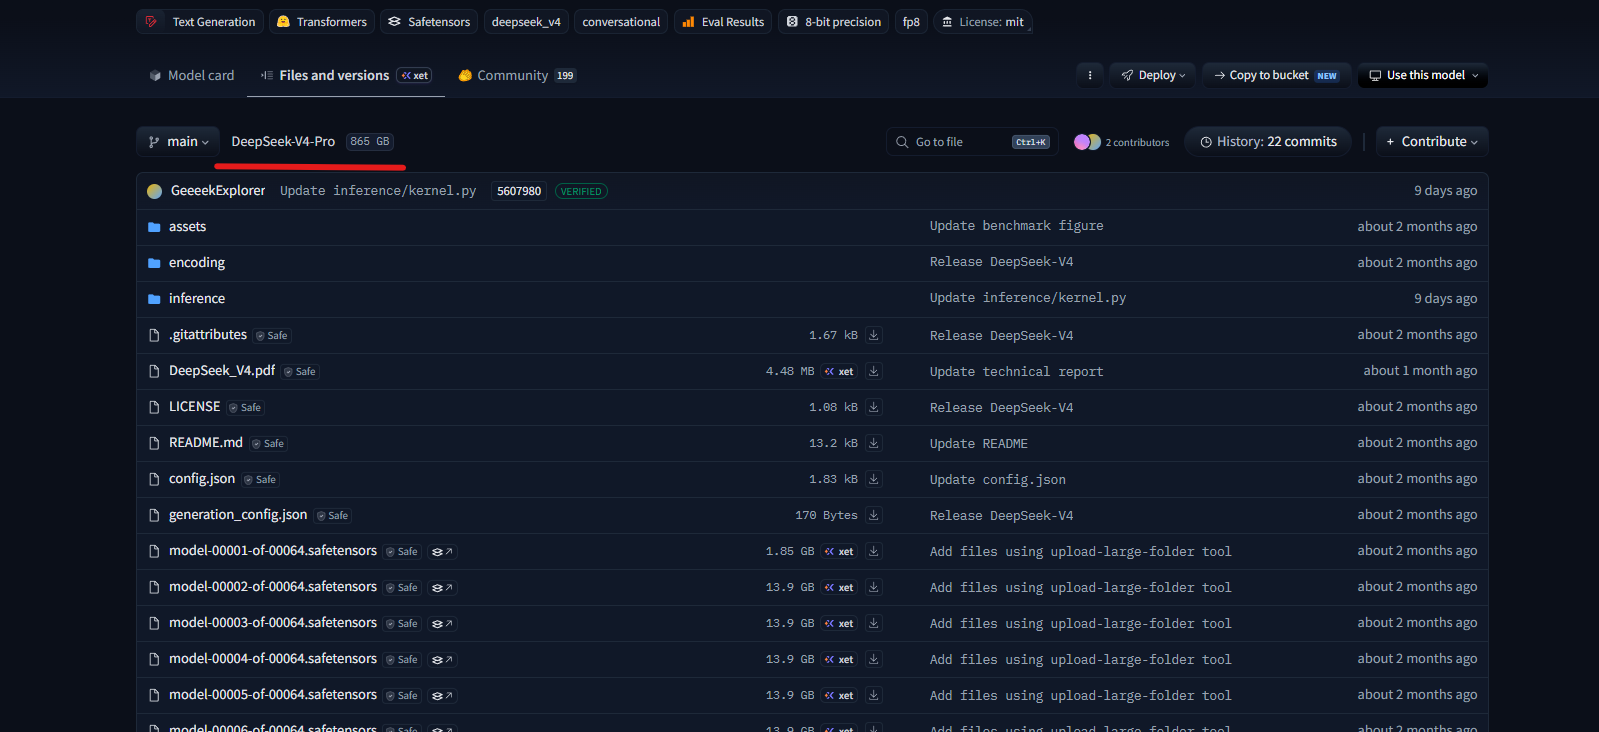Screen dimensions: 1599x732
Task: Open the GeeeekExplorer user profile link
Action: 218,191
